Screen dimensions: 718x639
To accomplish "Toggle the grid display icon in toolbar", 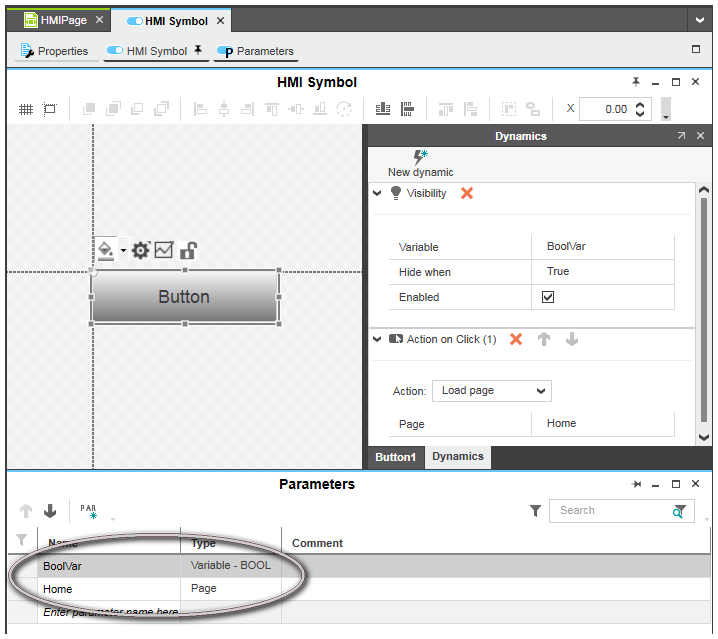I will (x=26, y=109).
